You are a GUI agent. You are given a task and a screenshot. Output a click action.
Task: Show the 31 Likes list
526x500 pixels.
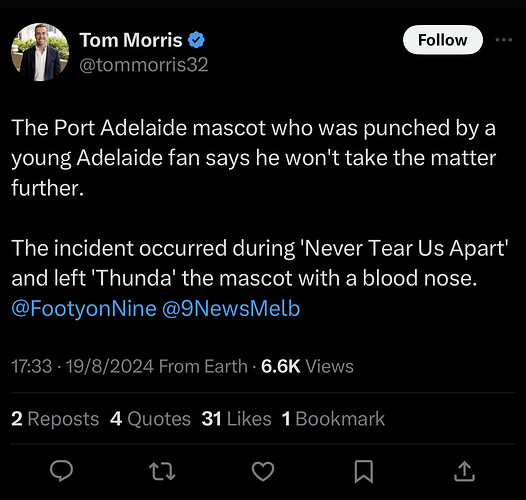(x=236, y=419)
